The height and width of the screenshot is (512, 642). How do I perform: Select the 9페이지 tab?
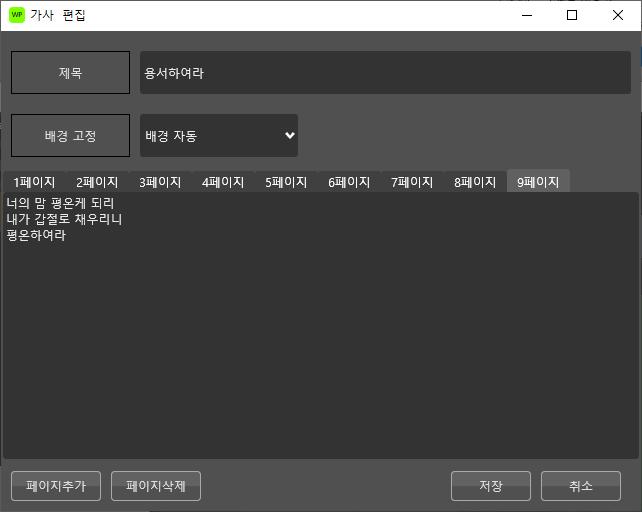[x=538, y=181]
